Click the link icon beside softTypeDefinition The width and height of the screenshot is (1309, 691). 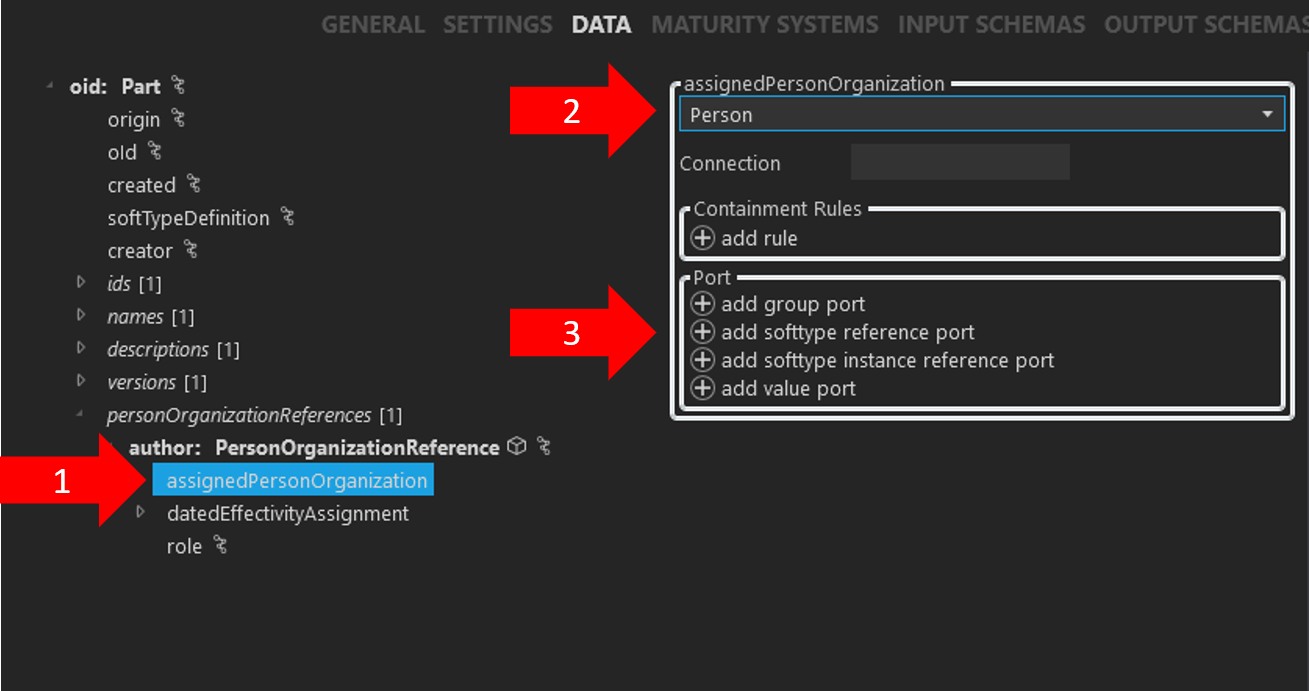point(286,216)
